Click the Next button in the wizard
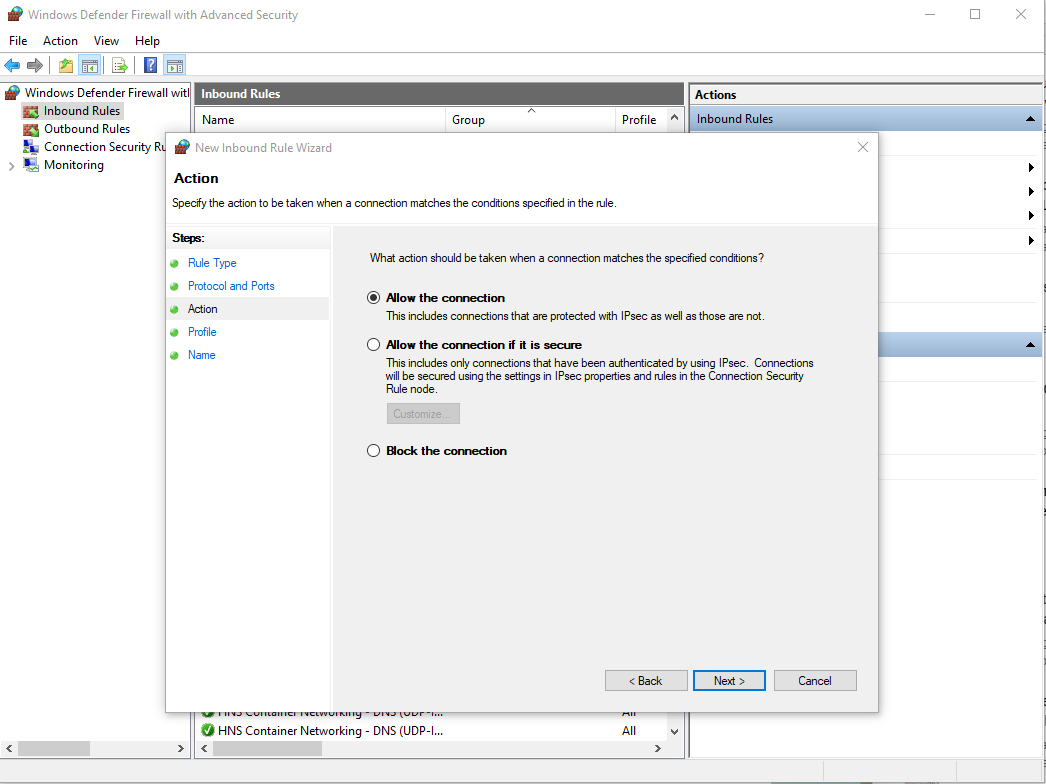 729,681
